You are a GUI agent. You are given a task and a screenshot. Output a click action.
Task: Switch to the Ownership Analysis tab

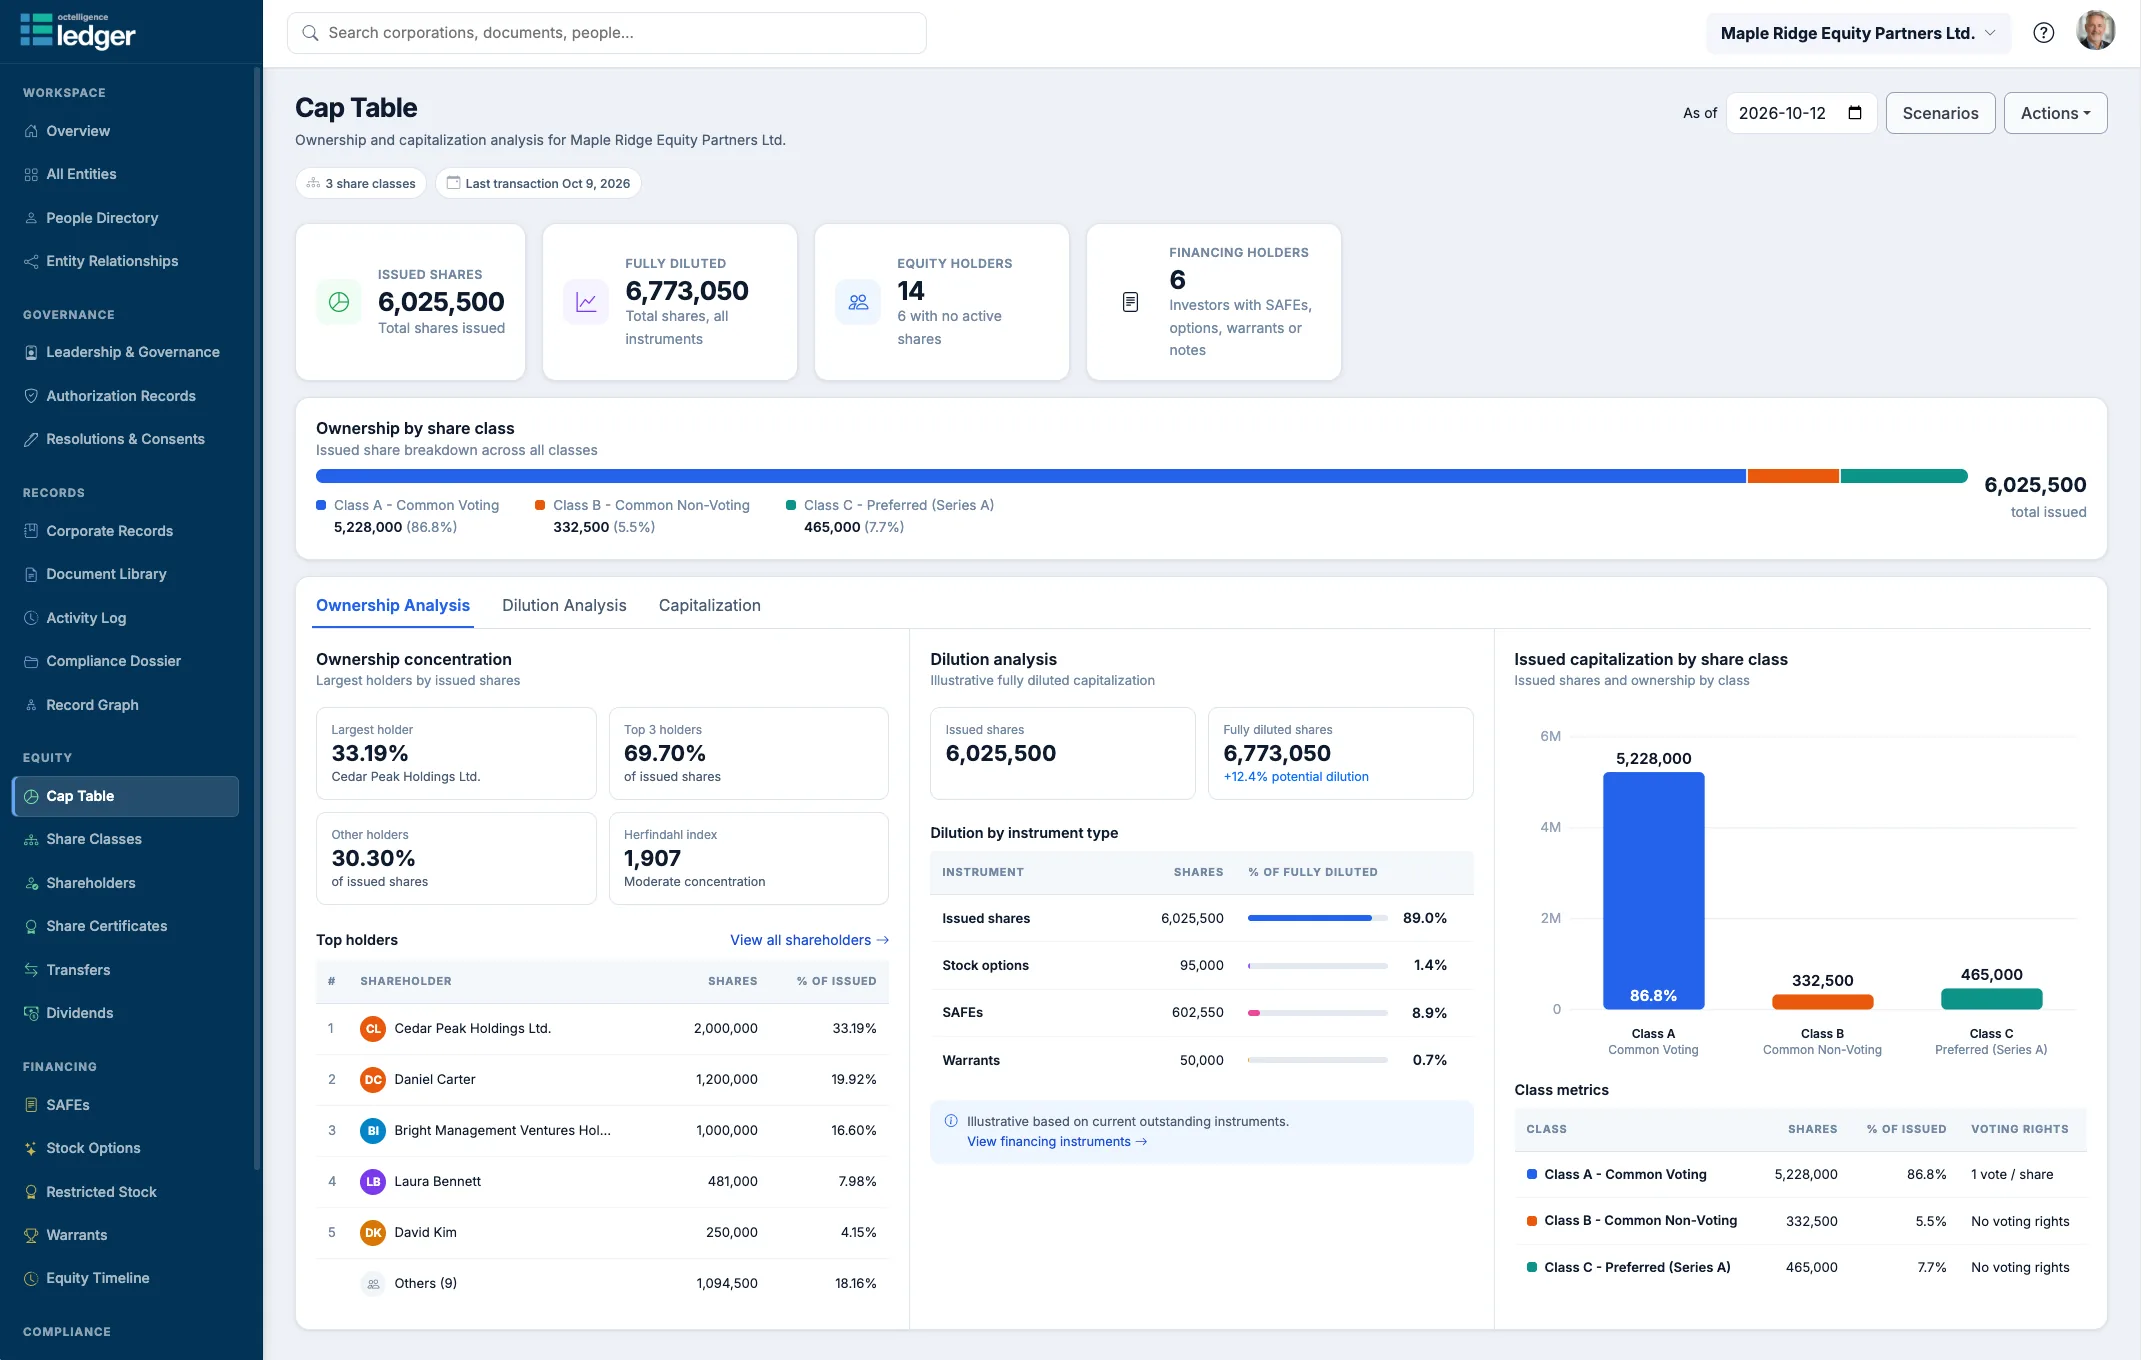point(392,605)
